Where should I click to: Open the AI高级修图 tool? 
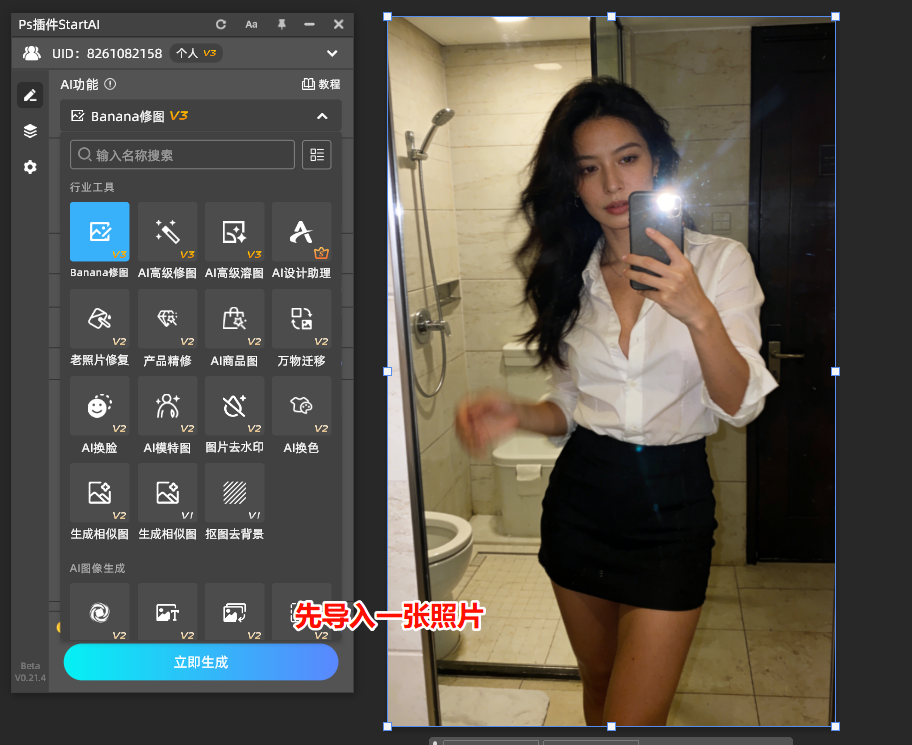point(167,232)
